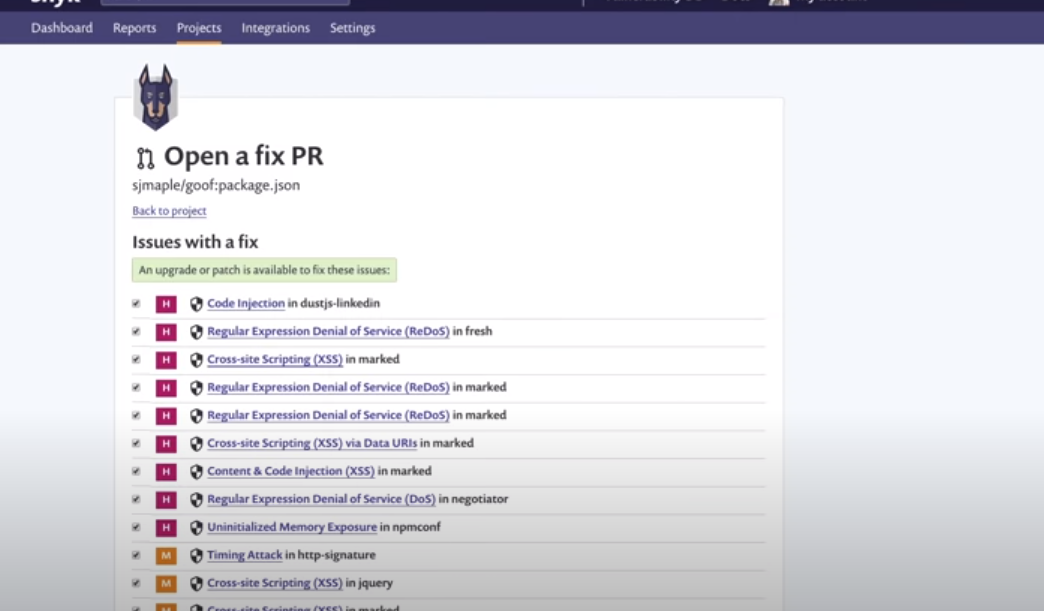
Task: Select the Projects nav item
Action: tap(198, 28)
